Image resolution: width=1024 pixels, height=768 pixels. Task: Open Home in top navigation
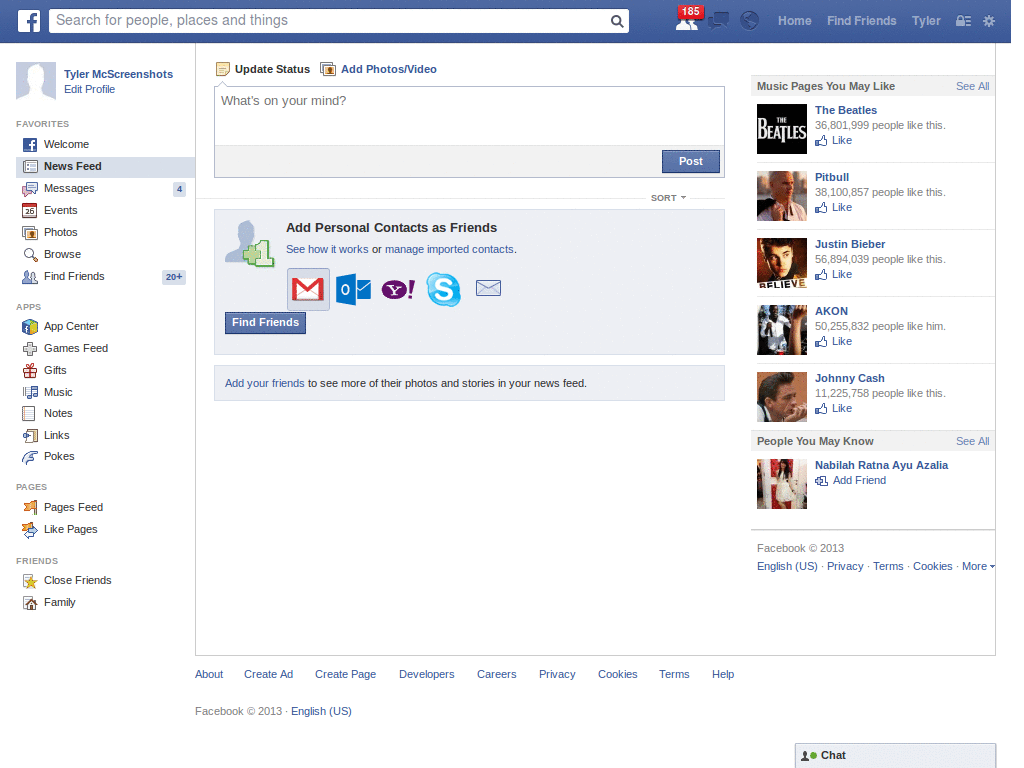[794, 21]
